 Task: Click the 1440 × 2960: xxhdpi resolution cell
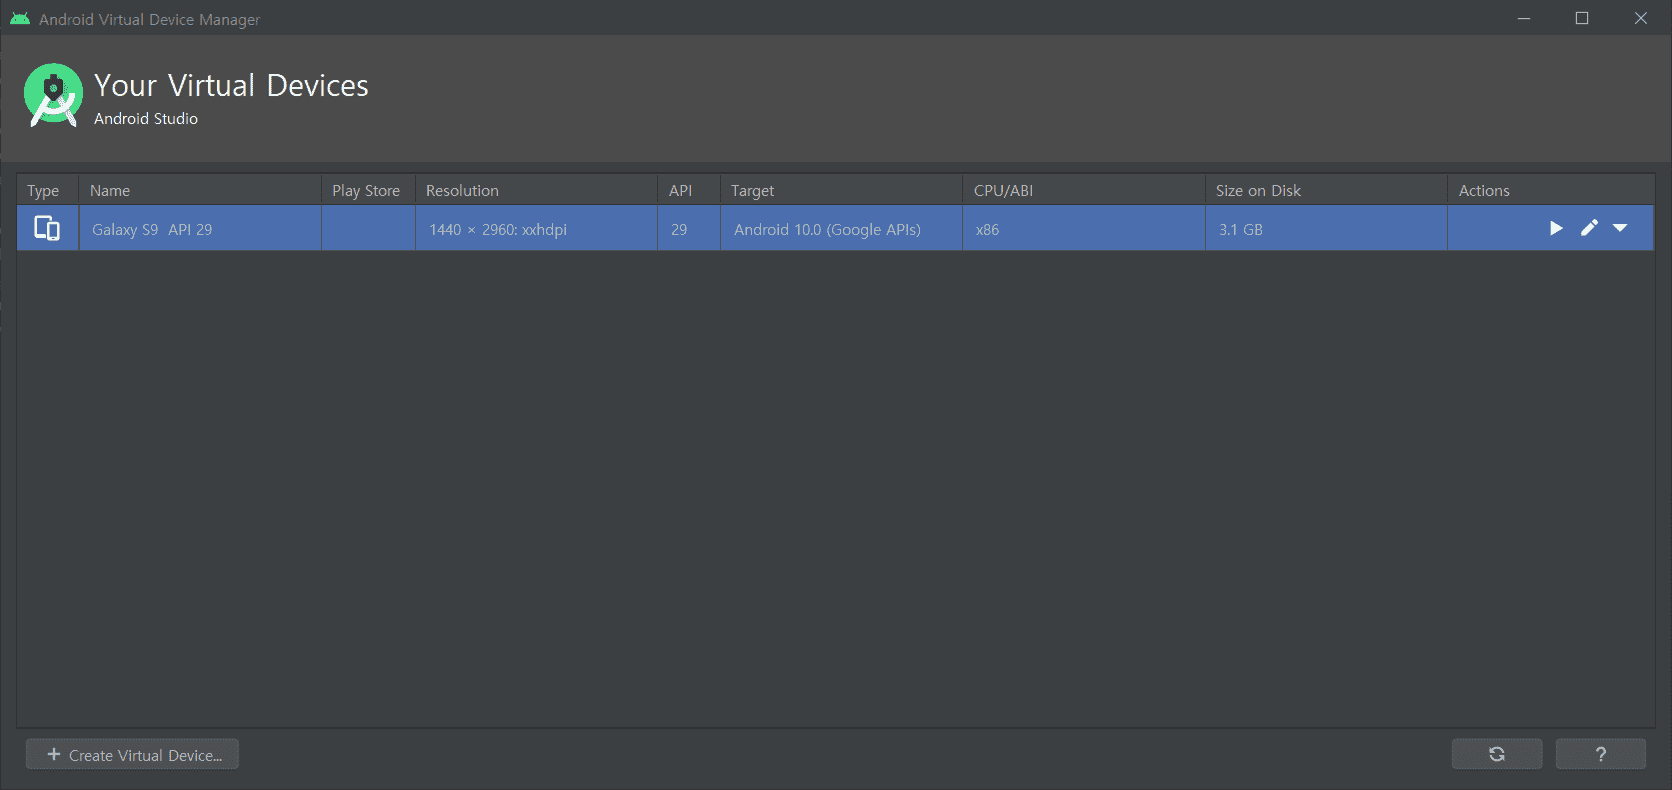point(536,228)
